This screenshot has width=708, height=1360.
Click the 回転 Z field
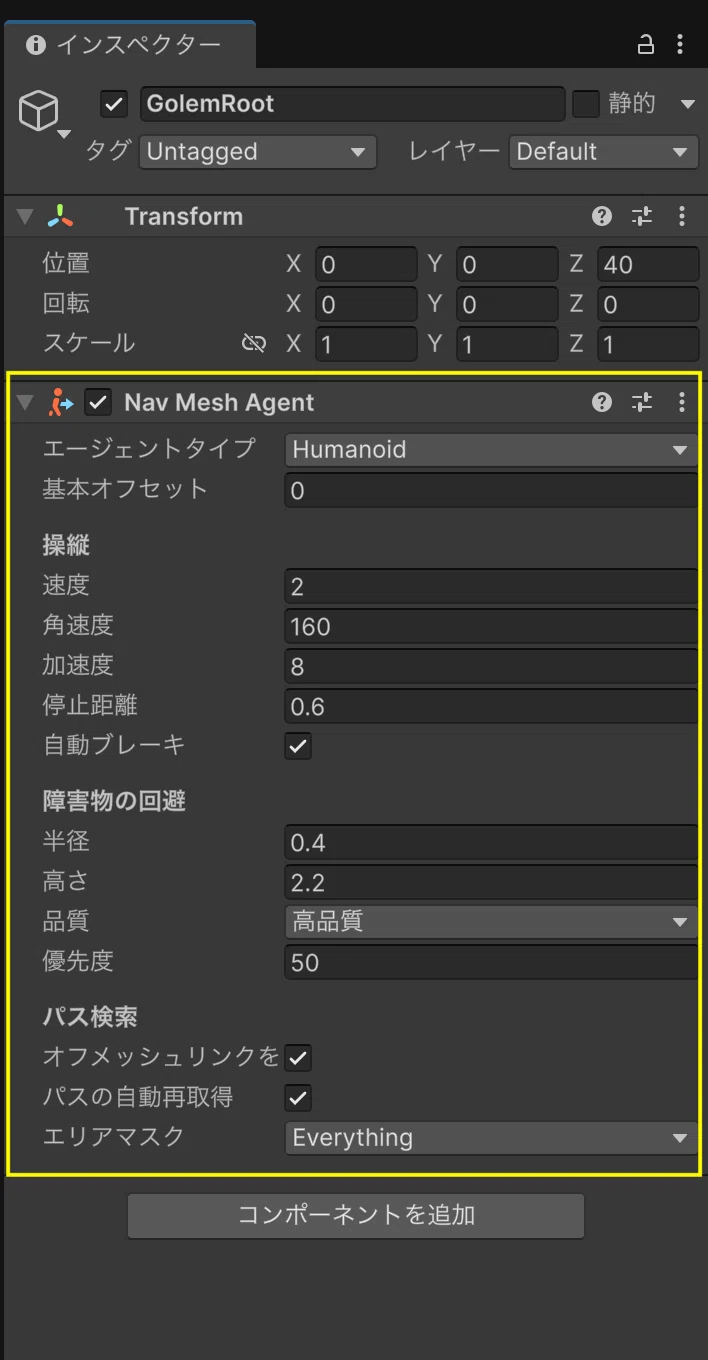point(648,304)
